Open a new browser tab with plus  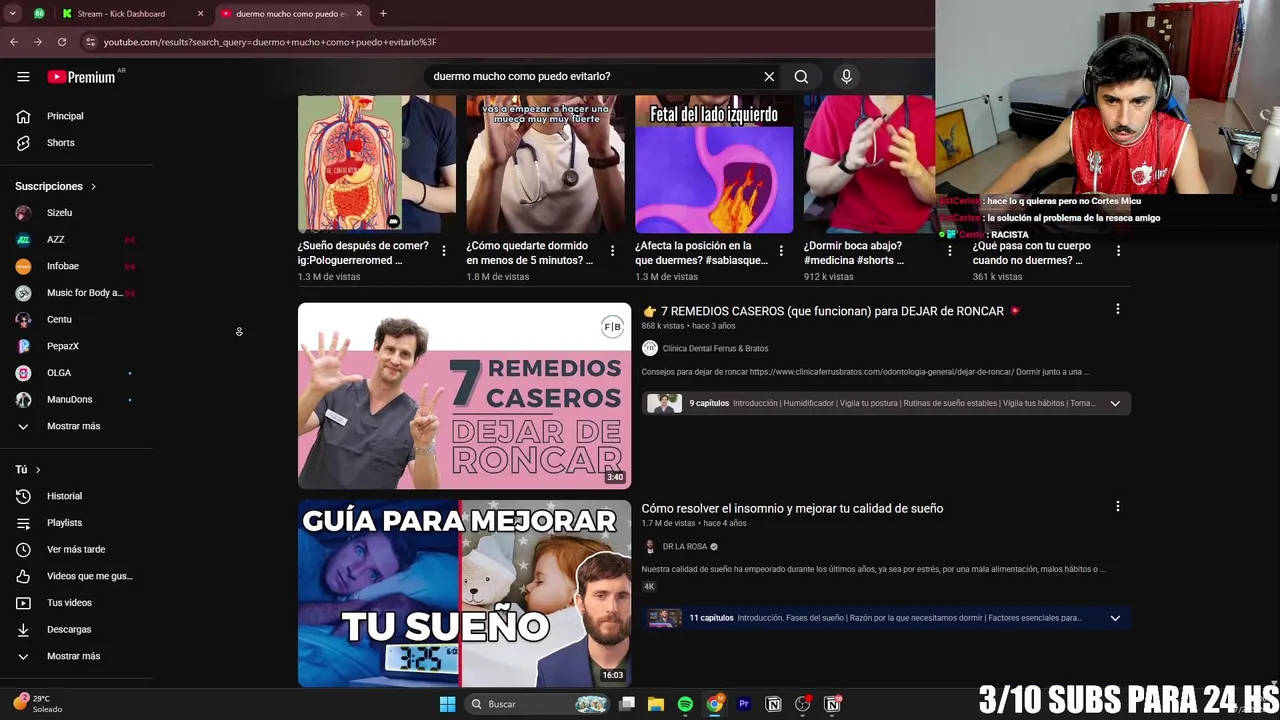click(x=383, y=14)
